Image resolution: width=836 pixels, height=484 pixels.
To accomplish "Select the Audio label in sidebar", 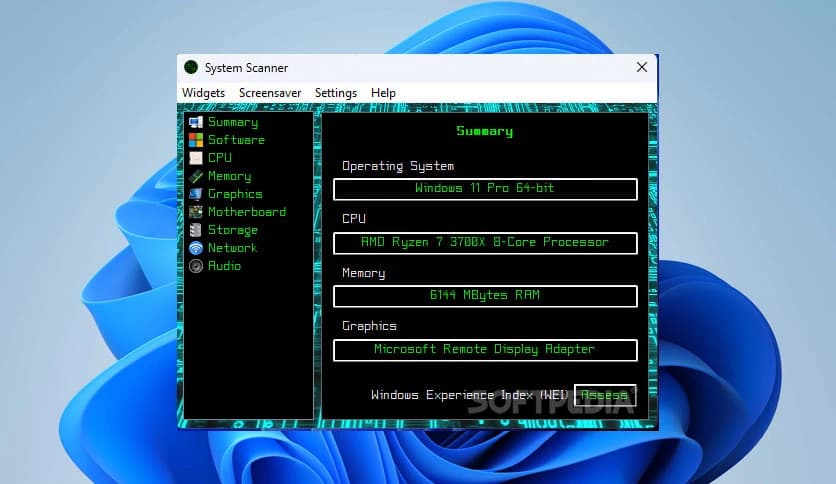I will pyautogui.click(x=224, y=266).
